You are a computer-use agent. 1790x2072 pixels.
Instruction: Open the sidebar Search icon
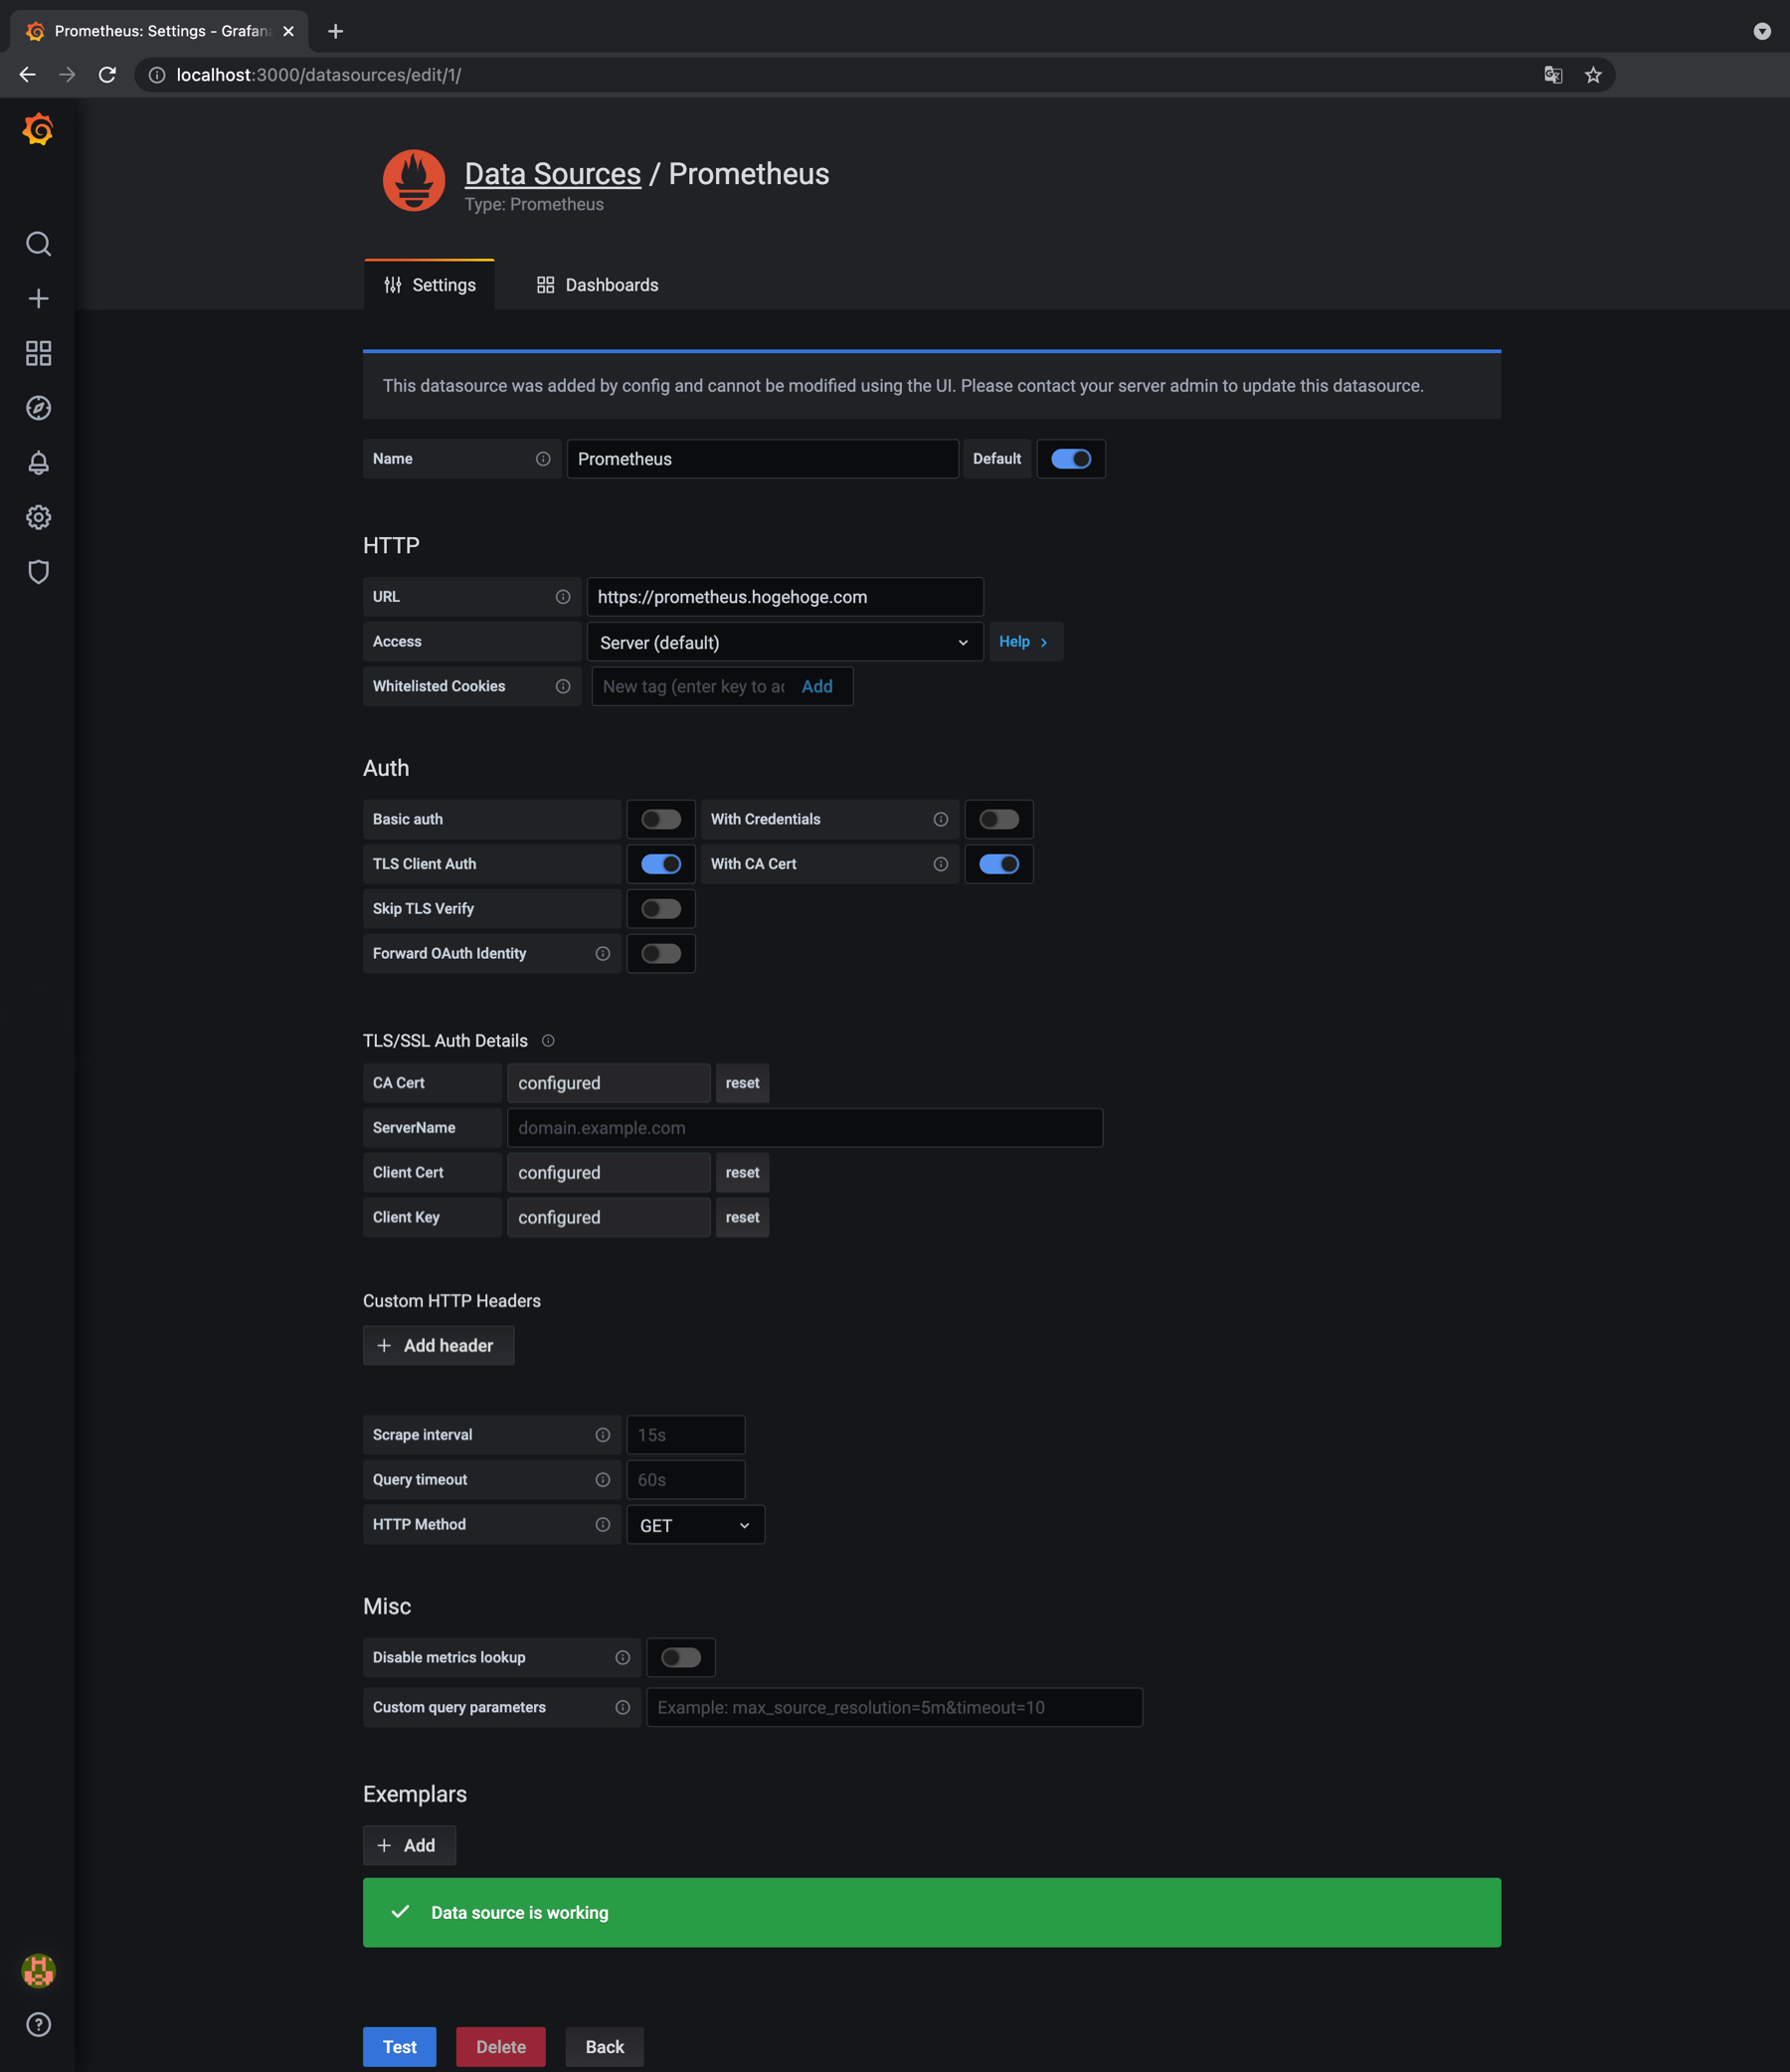coord(38,244)
